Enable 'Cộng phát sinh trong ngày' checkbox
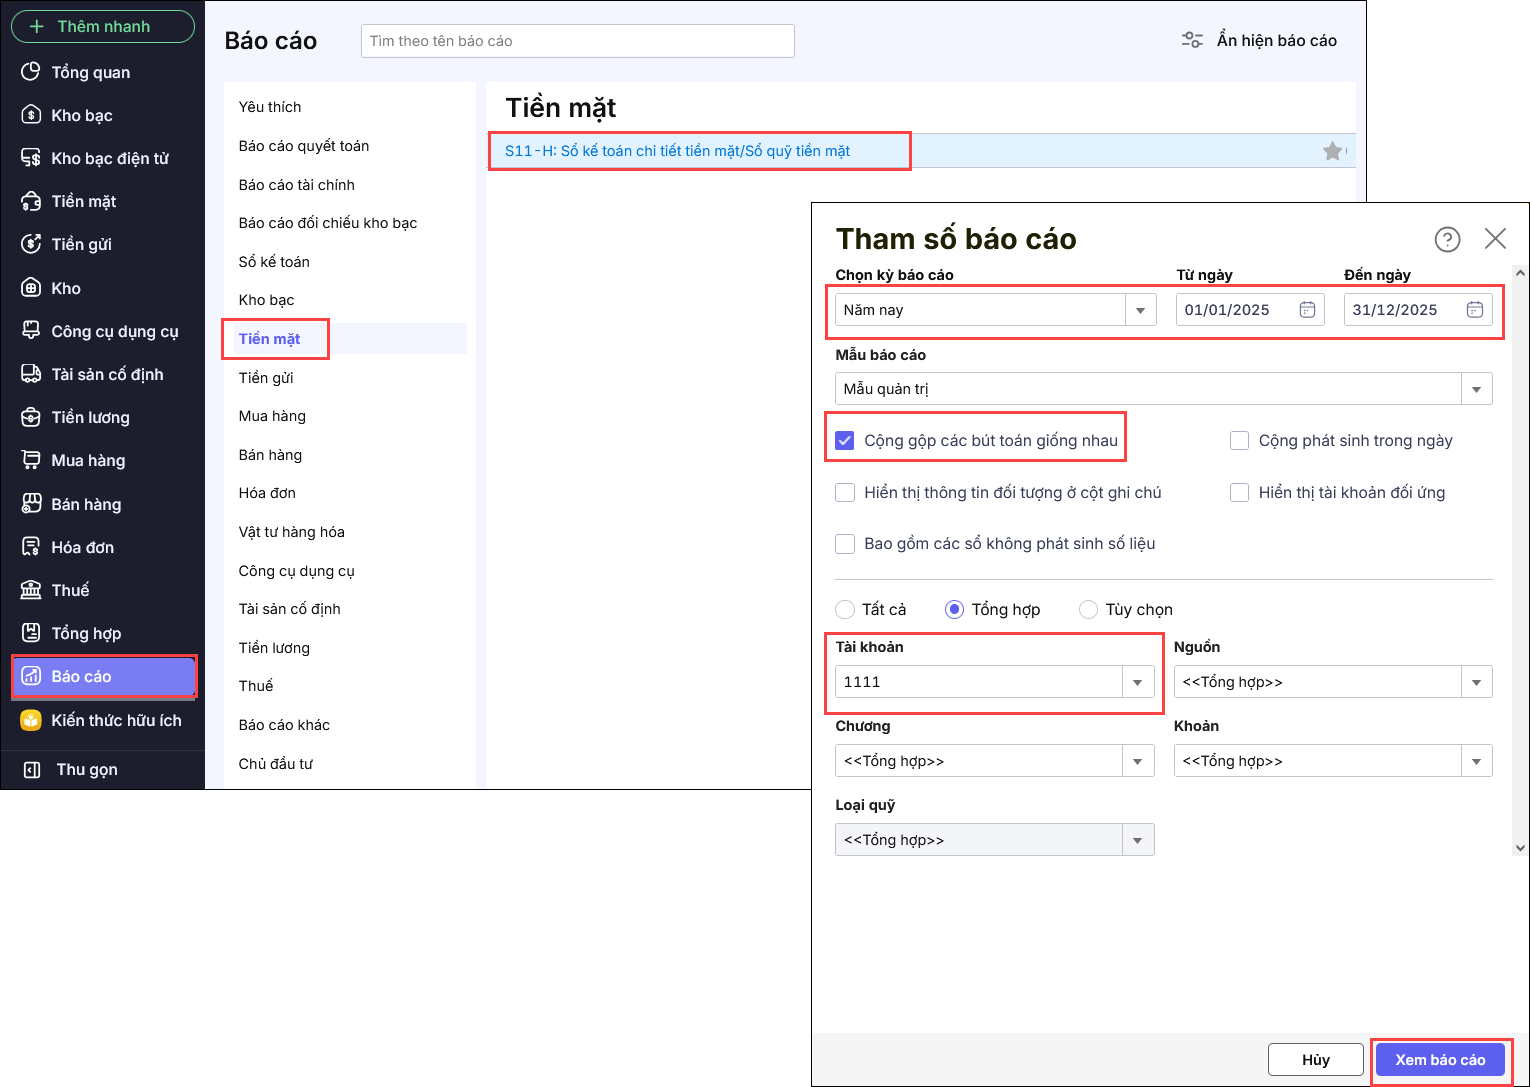This screenshot has width=1530, height=1087. 1240,441
